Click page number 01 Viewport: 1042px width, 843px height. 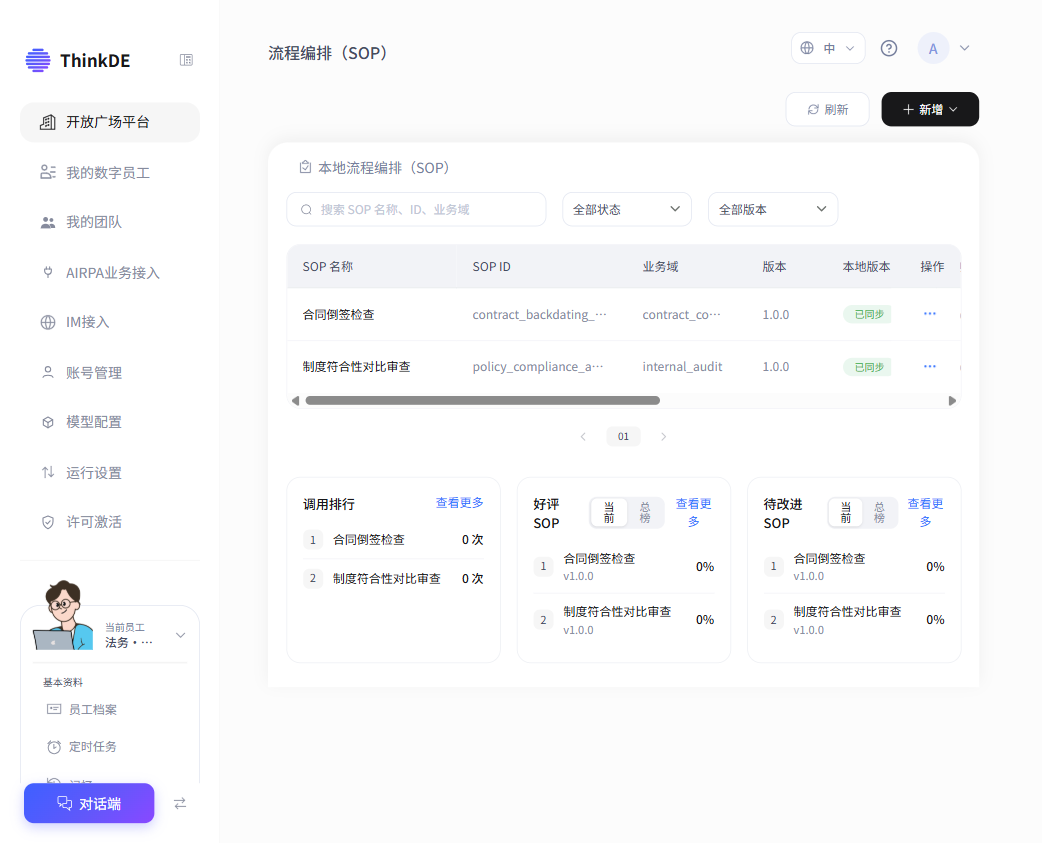tap(623, 436)
